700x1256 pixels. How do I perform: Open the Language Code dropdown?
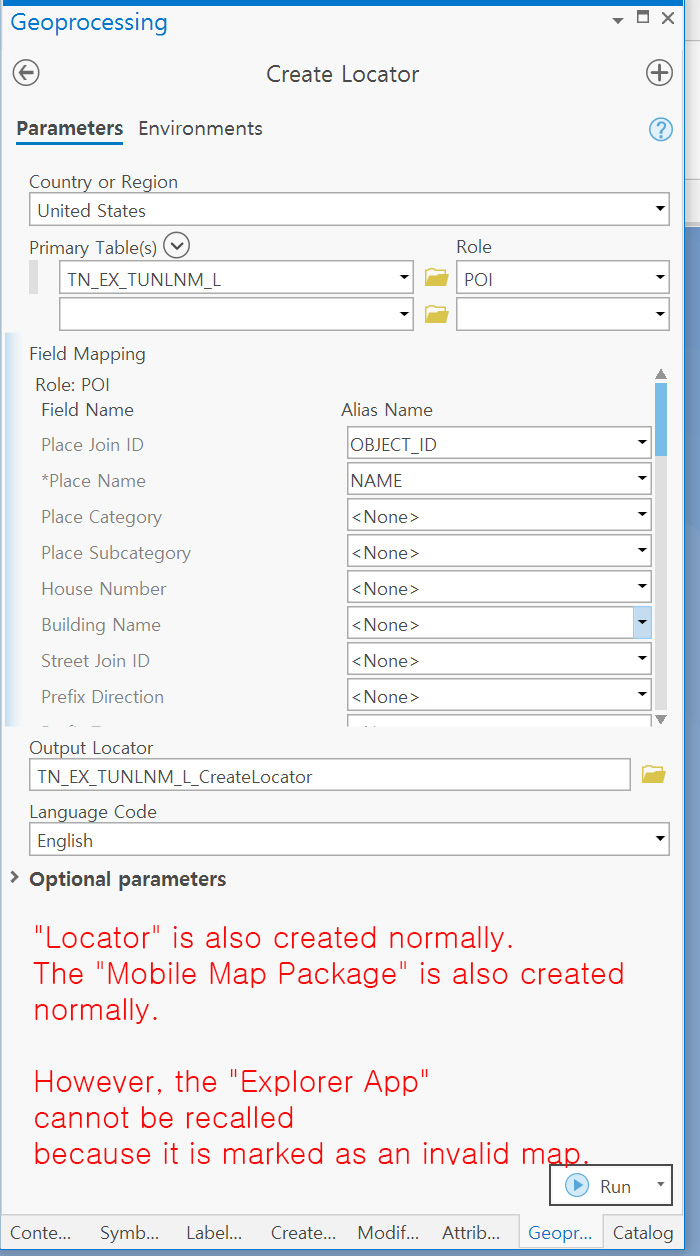[x=659, y=838]
